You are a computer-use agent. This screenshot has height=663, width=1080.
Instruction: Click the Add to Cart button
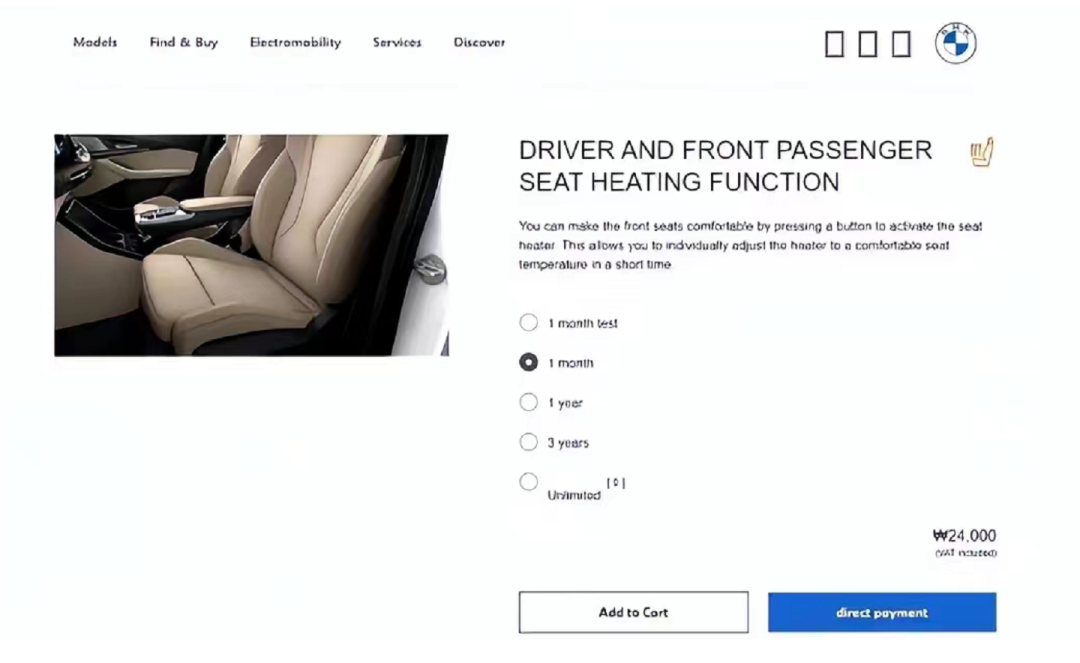click(634, 612)
